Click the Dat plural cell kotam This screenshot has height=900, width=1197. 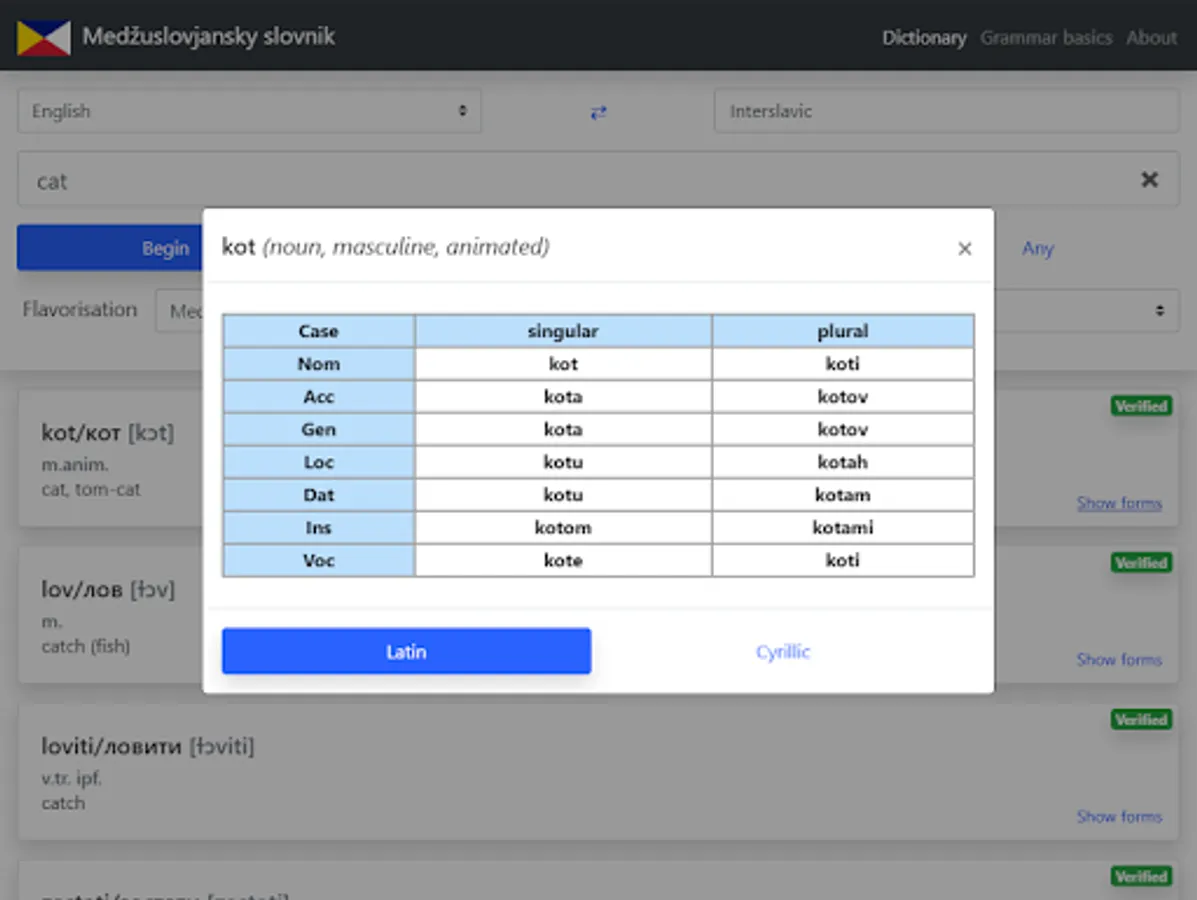[843, 495]
